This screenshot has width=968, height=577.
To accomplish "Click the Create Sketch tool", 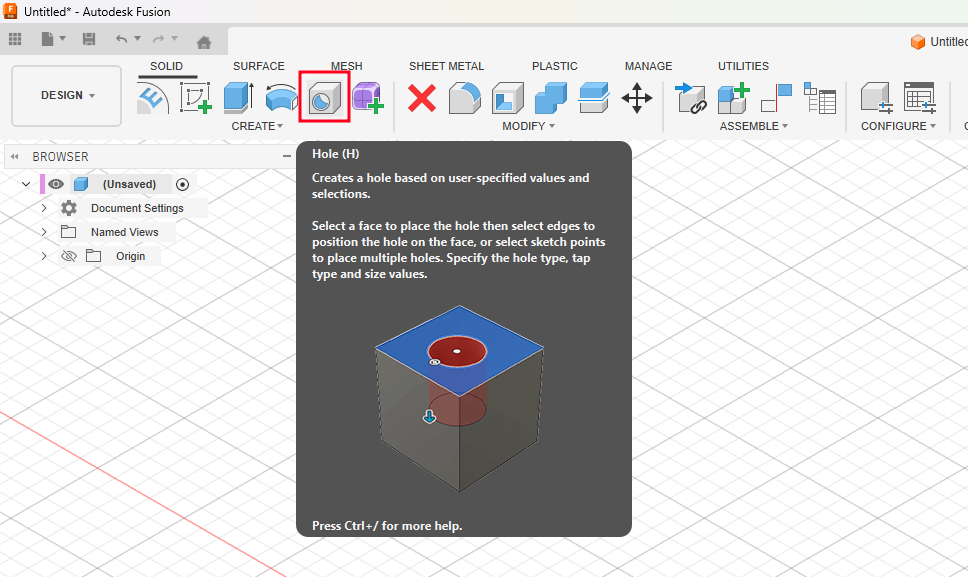I will [x=196, y=98].
